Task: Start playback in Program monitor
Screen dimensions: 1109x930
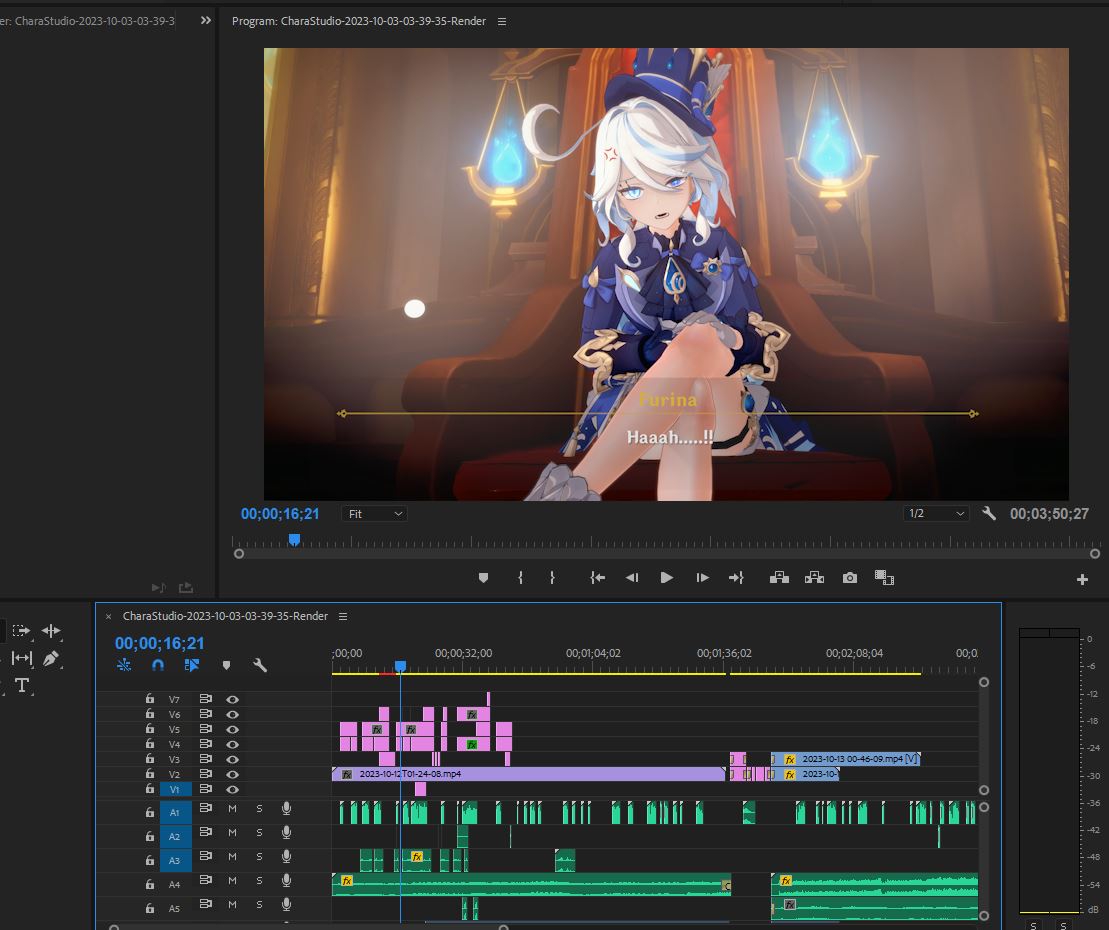Action: click(x=666, y=578)
